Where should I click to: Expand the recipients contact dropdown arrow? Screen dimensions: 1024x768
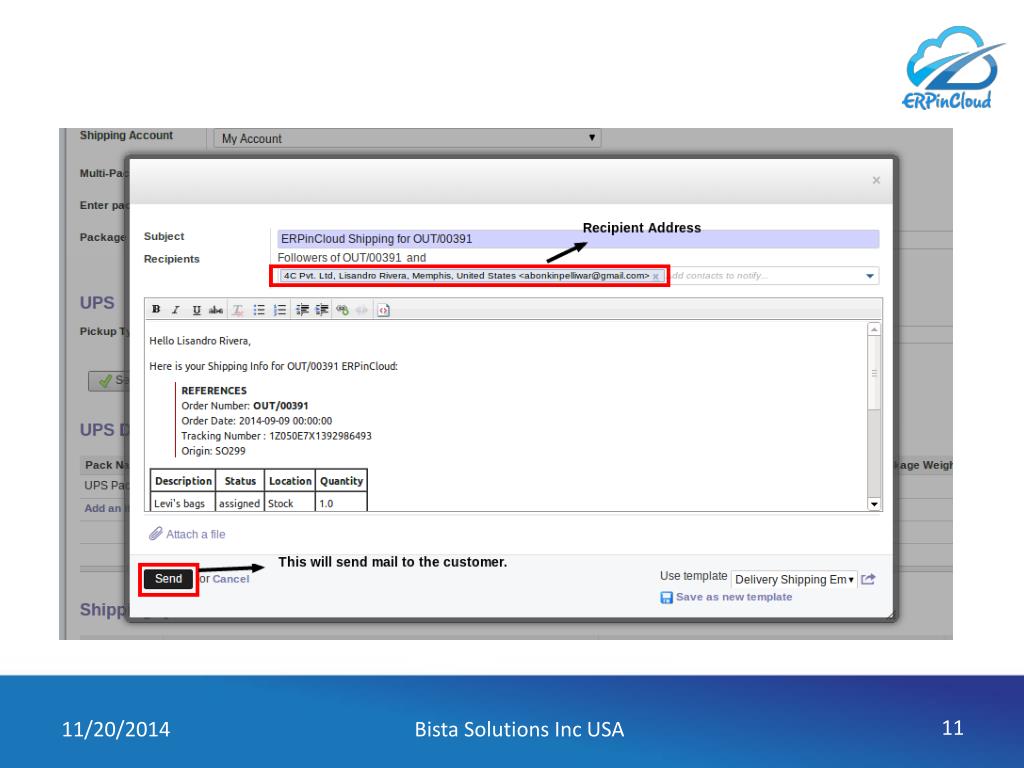[x=870, y=276]
